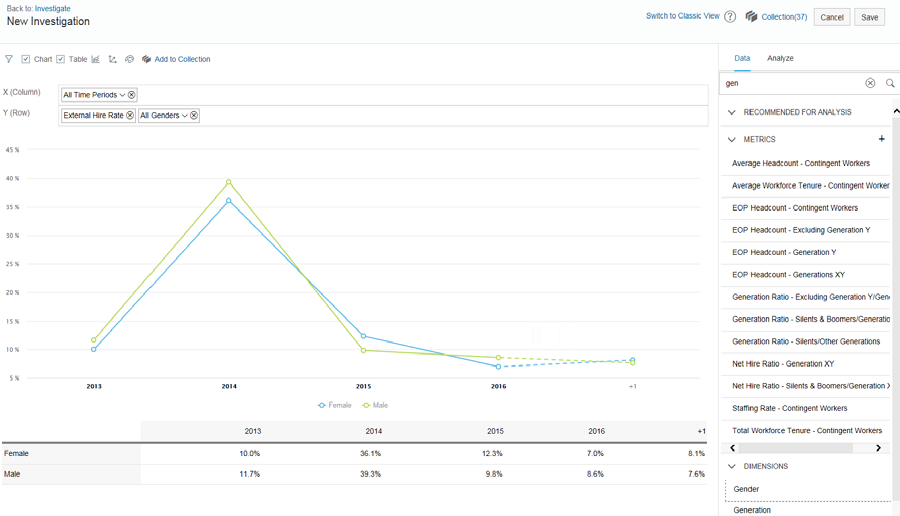Click the Female 2016 data point
900x516 pixels.
(498, 366)
